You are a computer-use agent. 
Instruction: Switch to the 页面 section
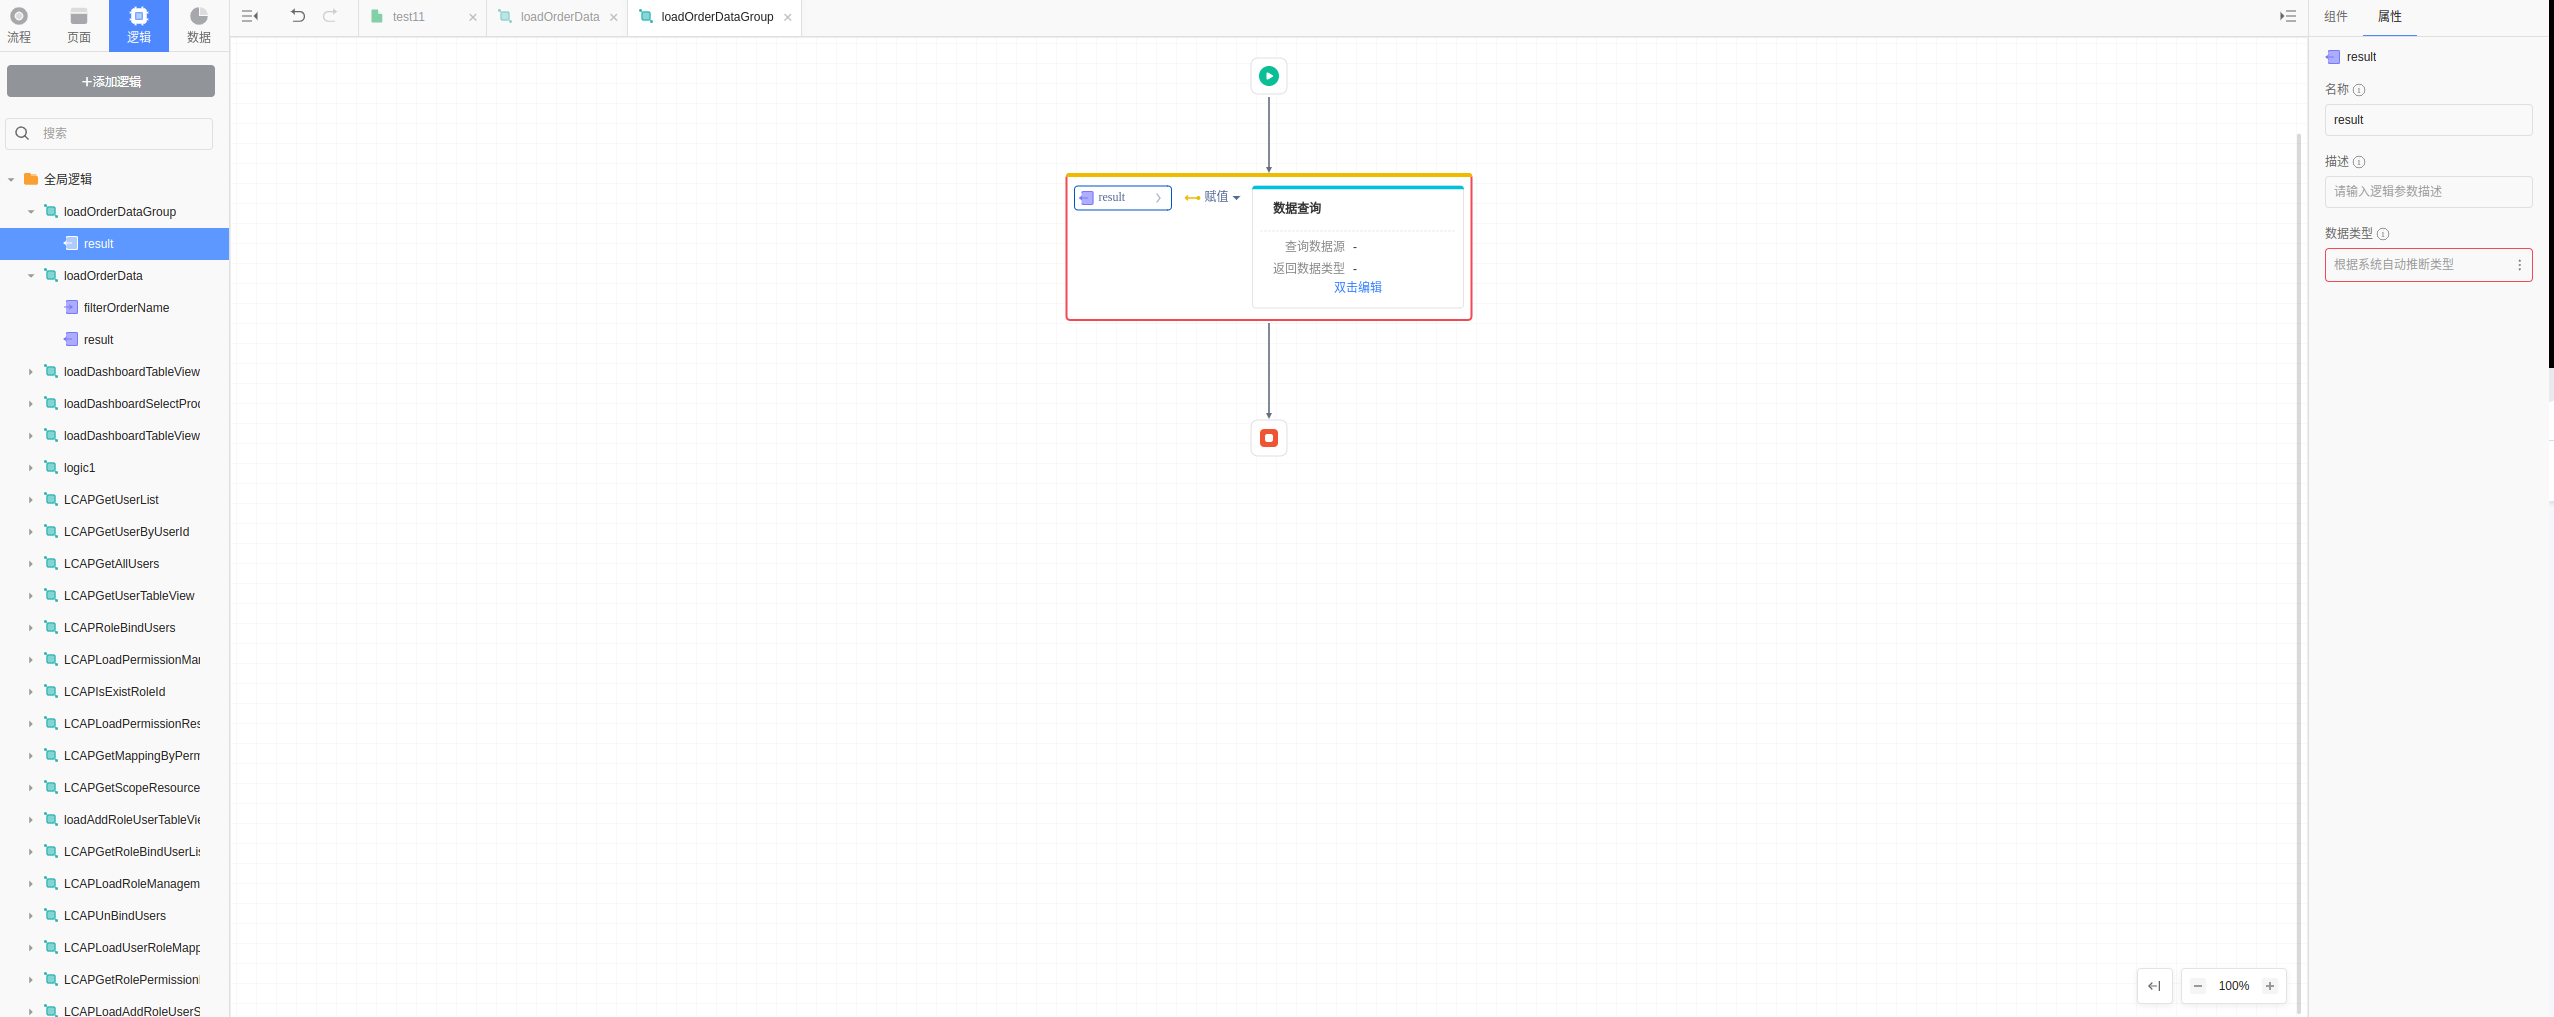click(79, 25)
